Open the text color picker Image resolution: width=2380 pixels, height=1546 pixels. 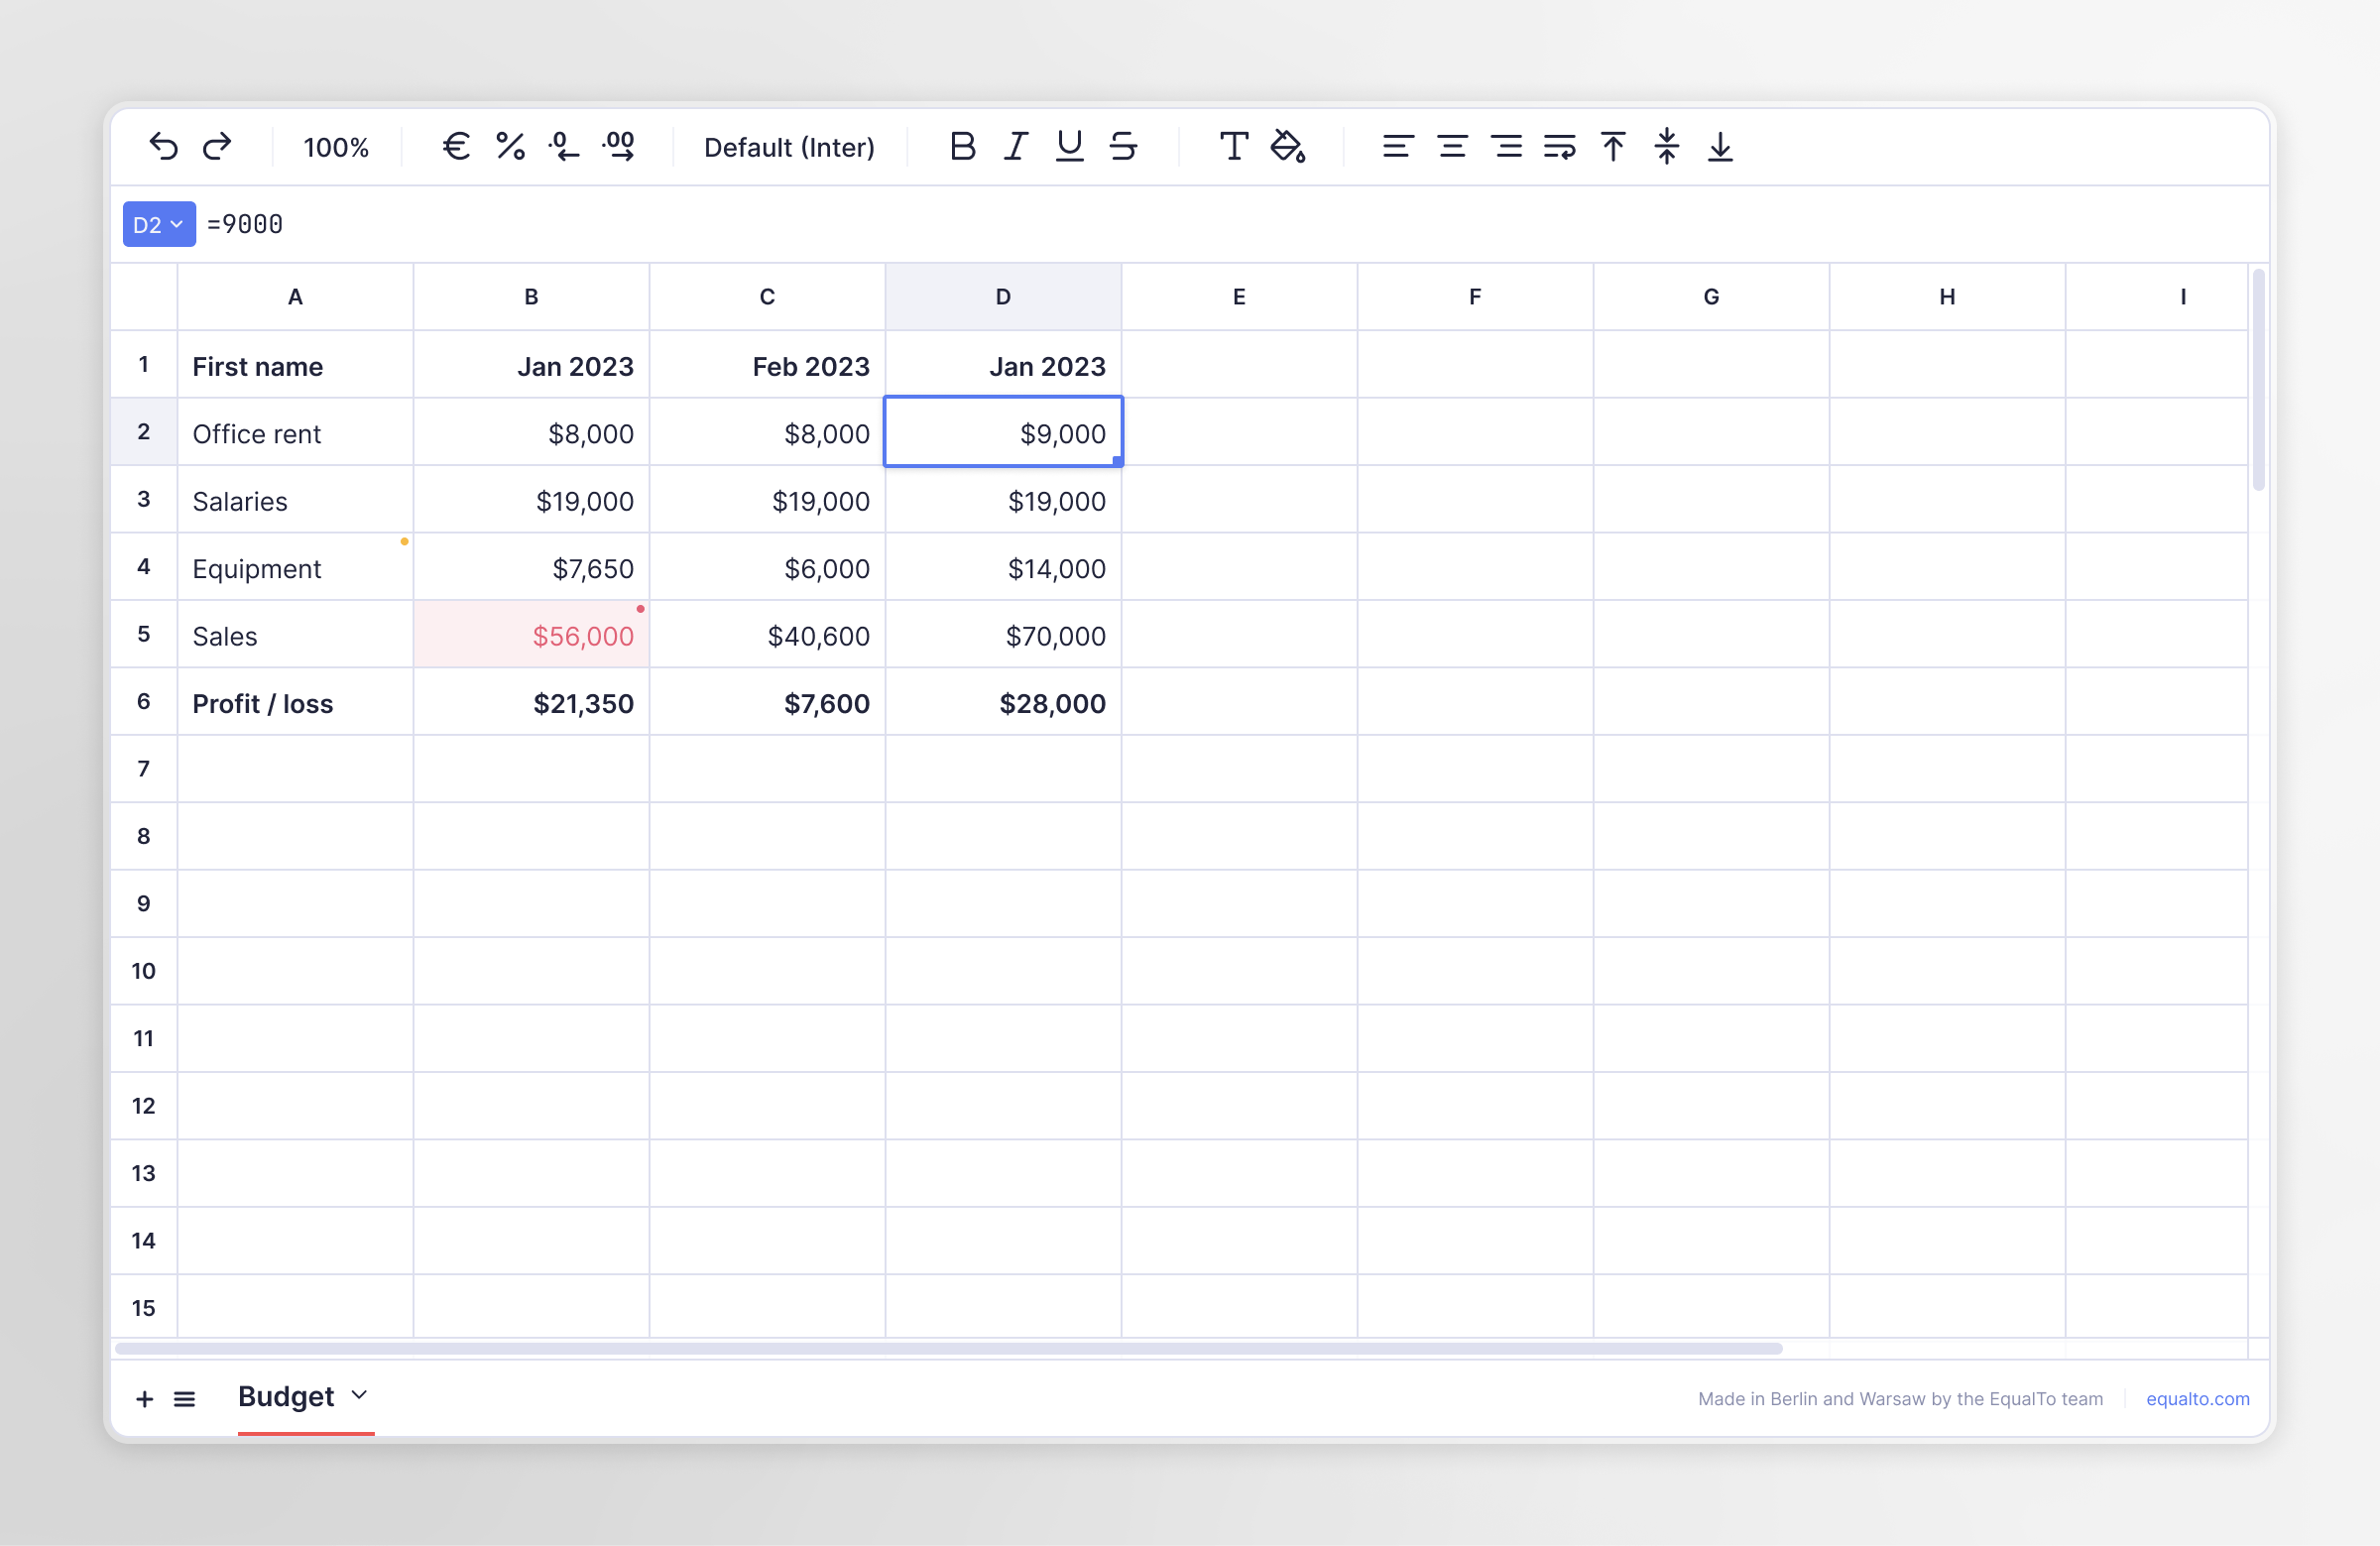click(x=1234, y=147)
